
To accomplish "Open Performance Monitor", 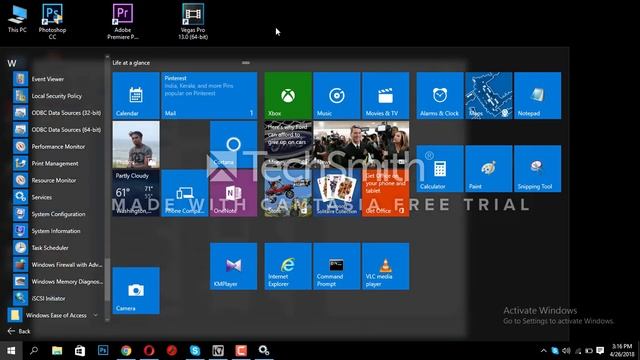I will (58, 147).
